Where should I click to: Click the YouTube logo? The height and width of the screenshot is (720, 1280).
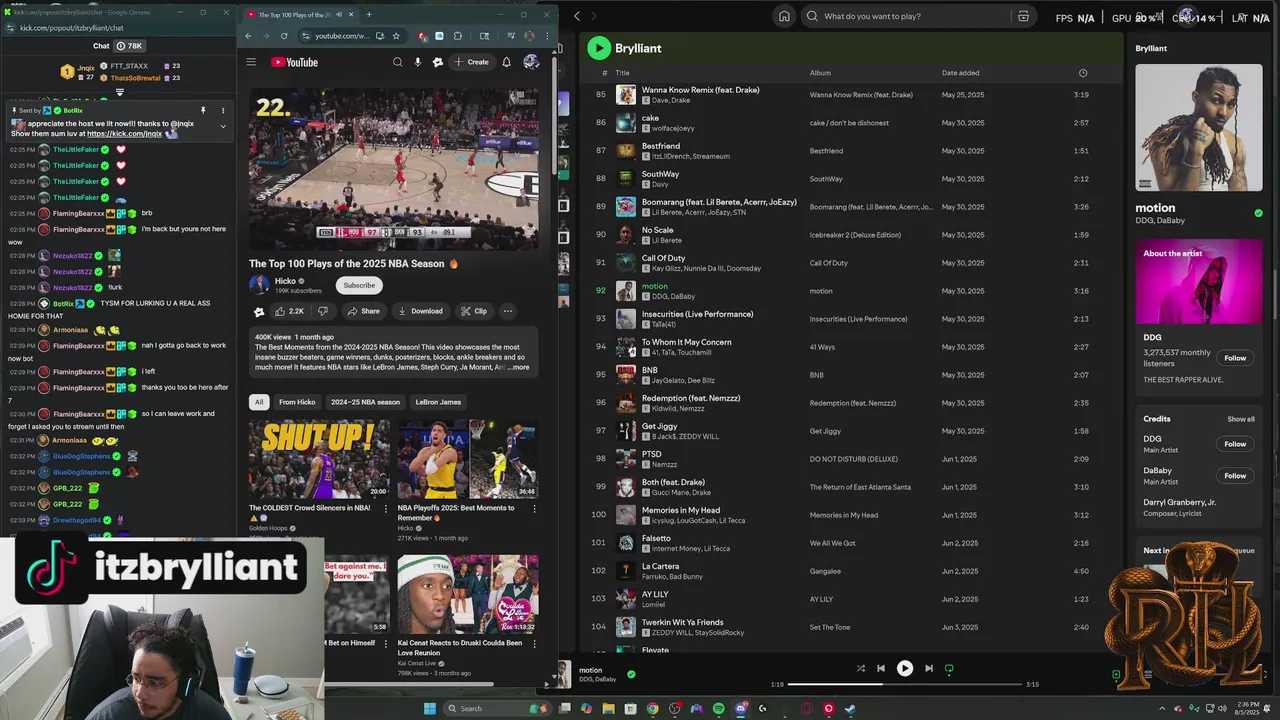pos(294,62)
